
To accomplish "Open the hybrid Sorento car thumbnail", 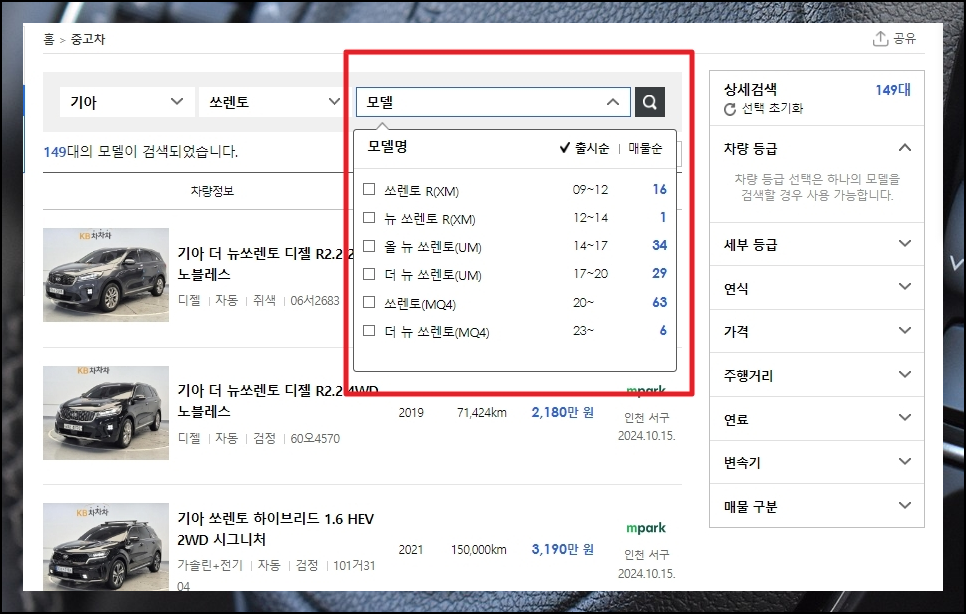I will [106, 546].
